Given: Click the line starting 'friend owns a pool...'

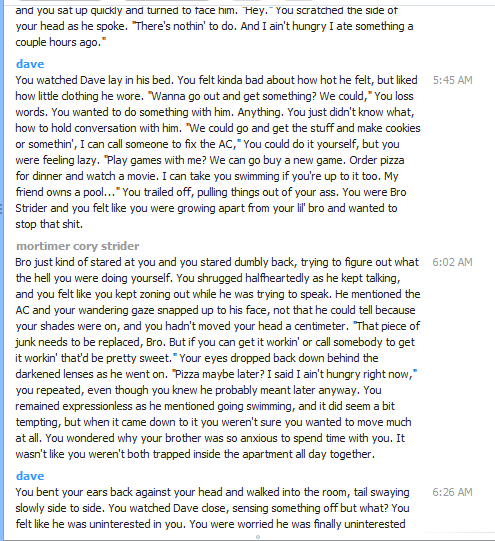Looking at the screenshot, I should [211, 192].
